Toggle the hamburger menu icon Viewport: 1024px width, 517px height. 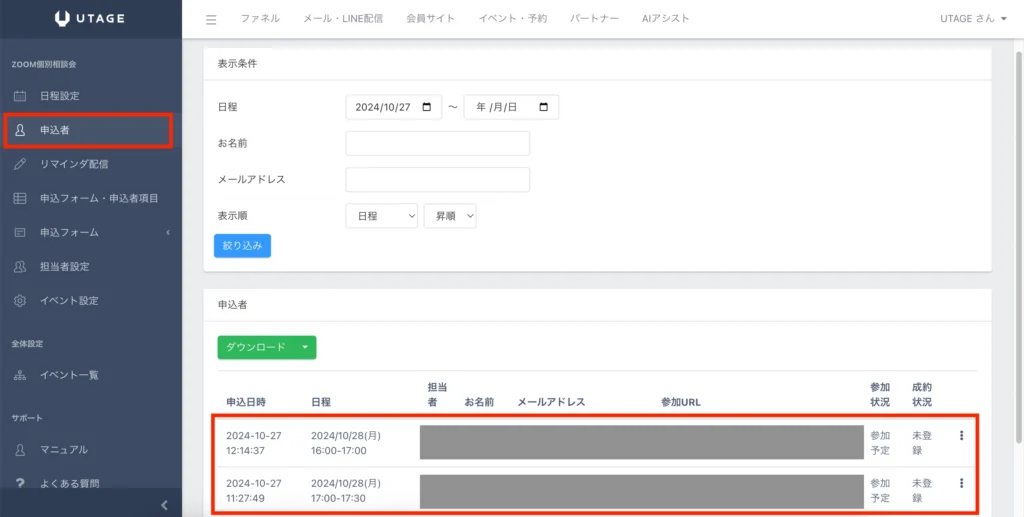[211, 20]
